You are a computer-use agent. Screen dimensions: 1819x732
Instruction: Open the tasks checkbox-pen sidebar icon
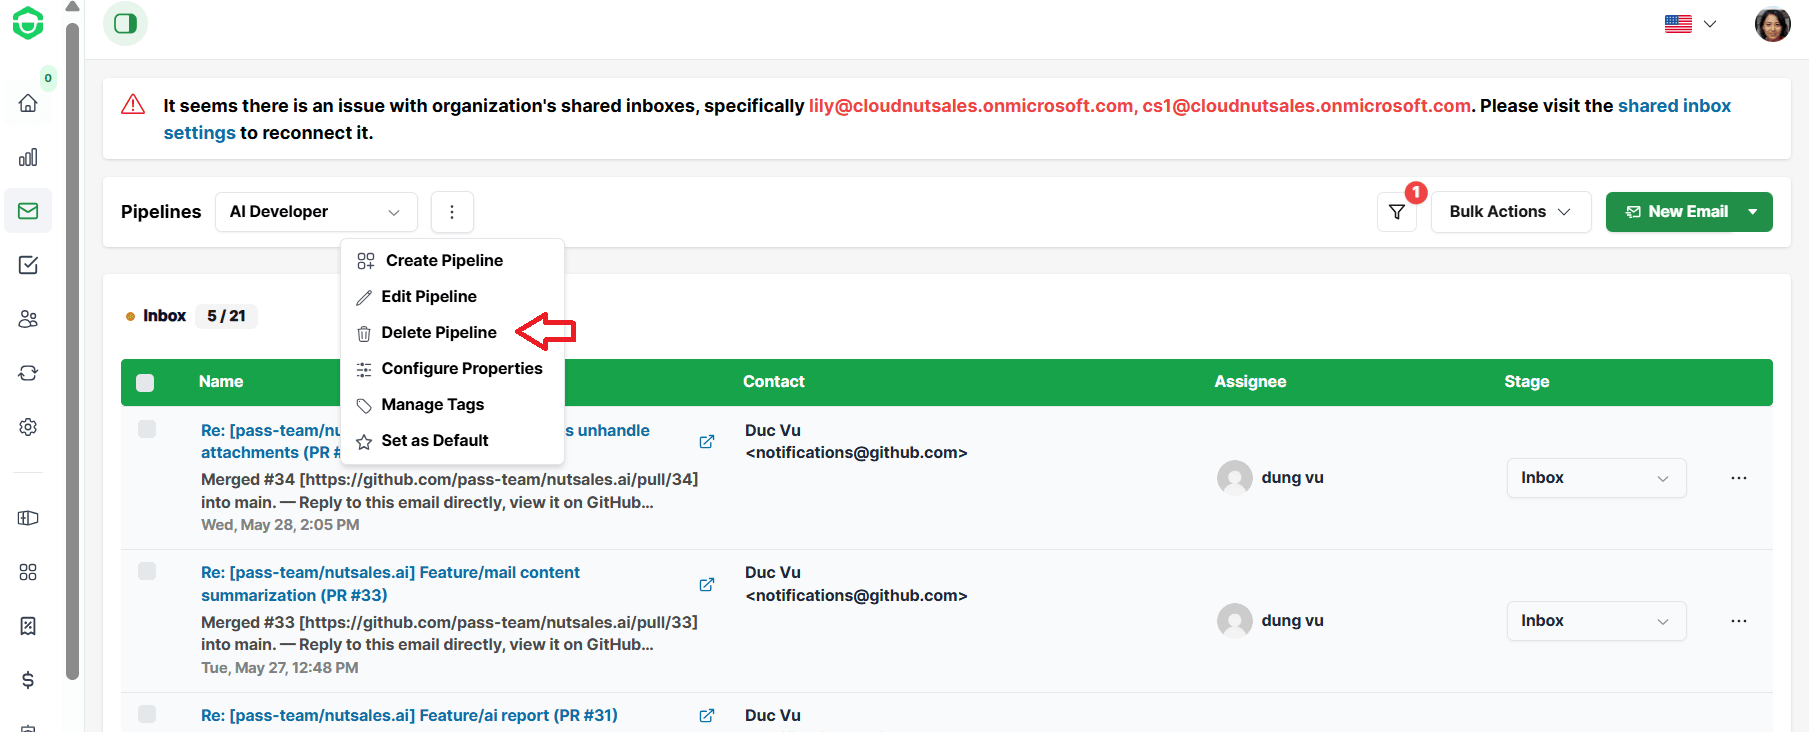(28, 265)
